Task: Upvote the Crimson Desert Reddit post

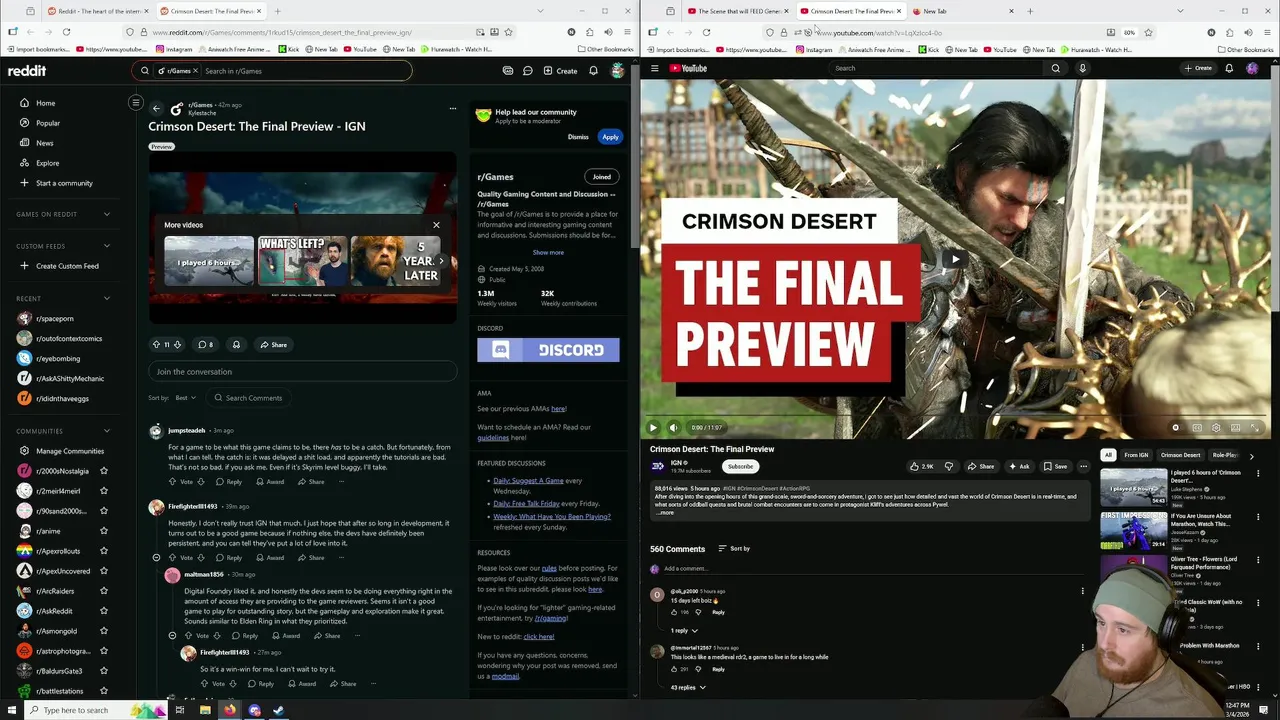Action: point(156,345)
